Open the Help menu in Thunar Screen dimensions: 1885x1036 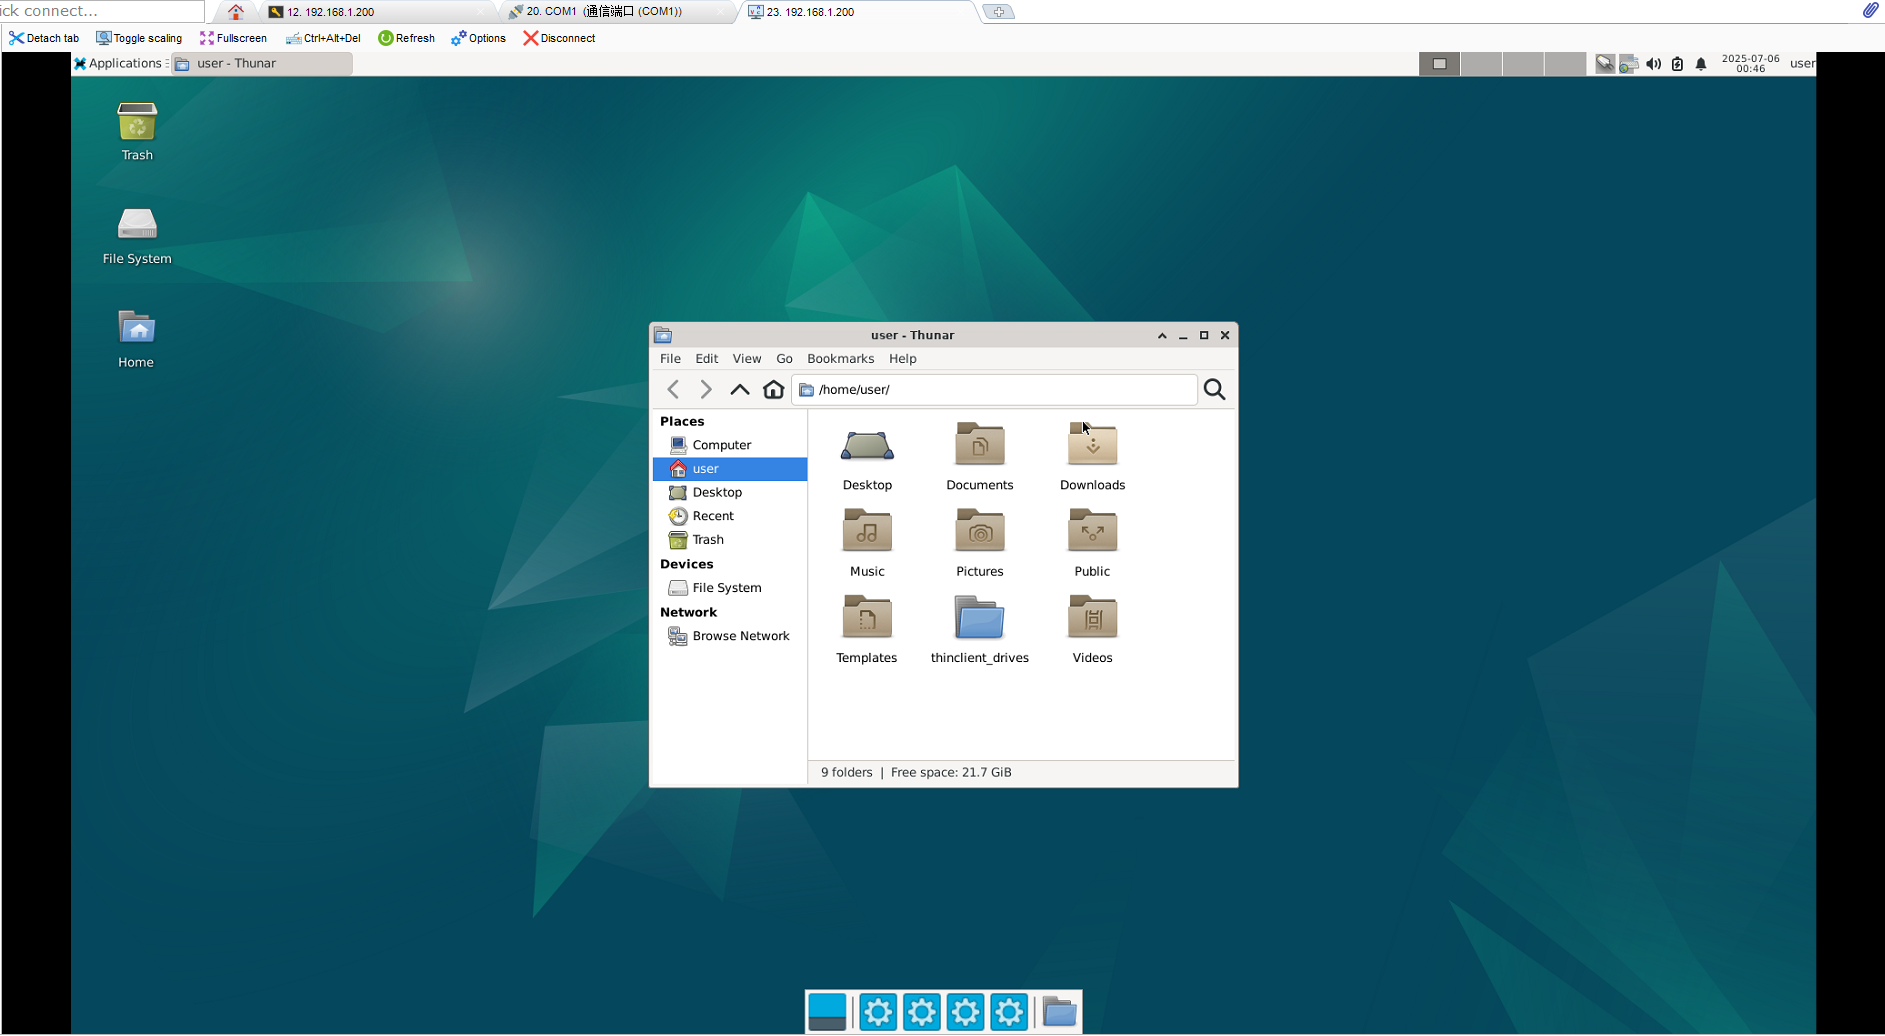pyautogui.click(x=903, y=359)
